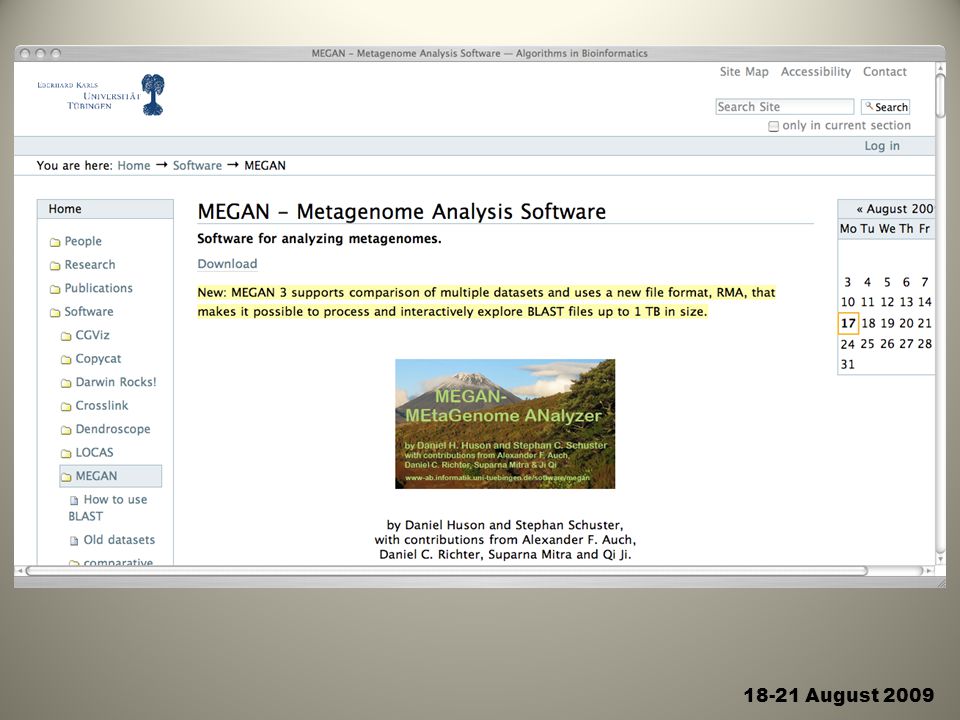
Task: Click the horizontal scrollbar left arrow
Action: (20, 571)
